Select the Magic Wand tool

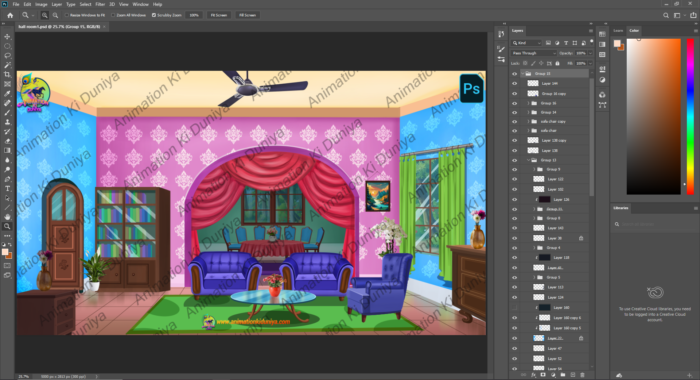[x=7, y=65]
